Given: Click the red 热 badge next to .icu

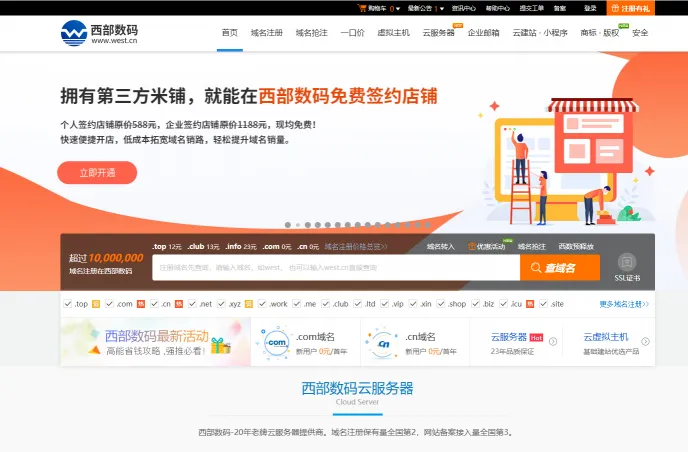Looking at the screenshot, I should pyautogui.click(x=530, y=304).
